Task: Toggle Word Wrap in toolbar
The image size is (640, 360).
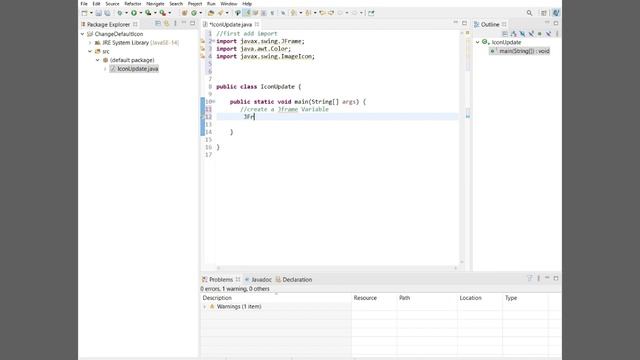Action: (x=255, y=13)
